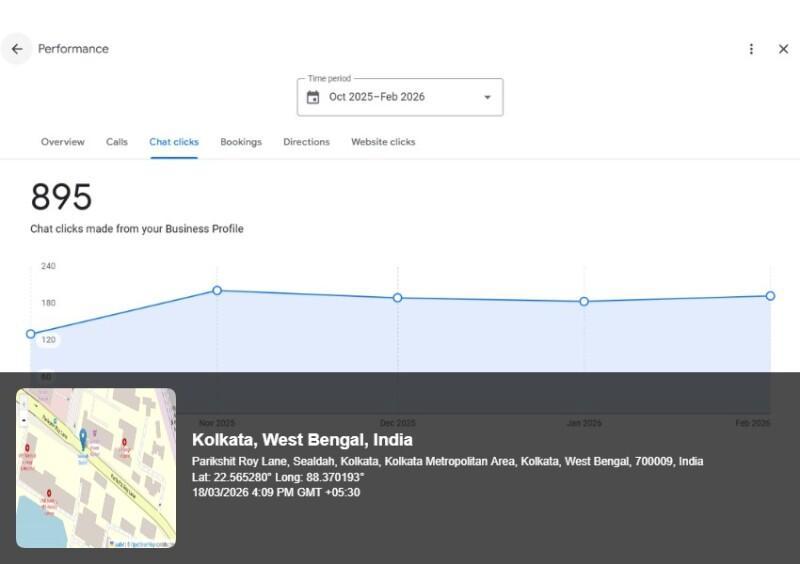Select the Jan 2026 data point marker

pyautogui.click(x=584, y=301)
